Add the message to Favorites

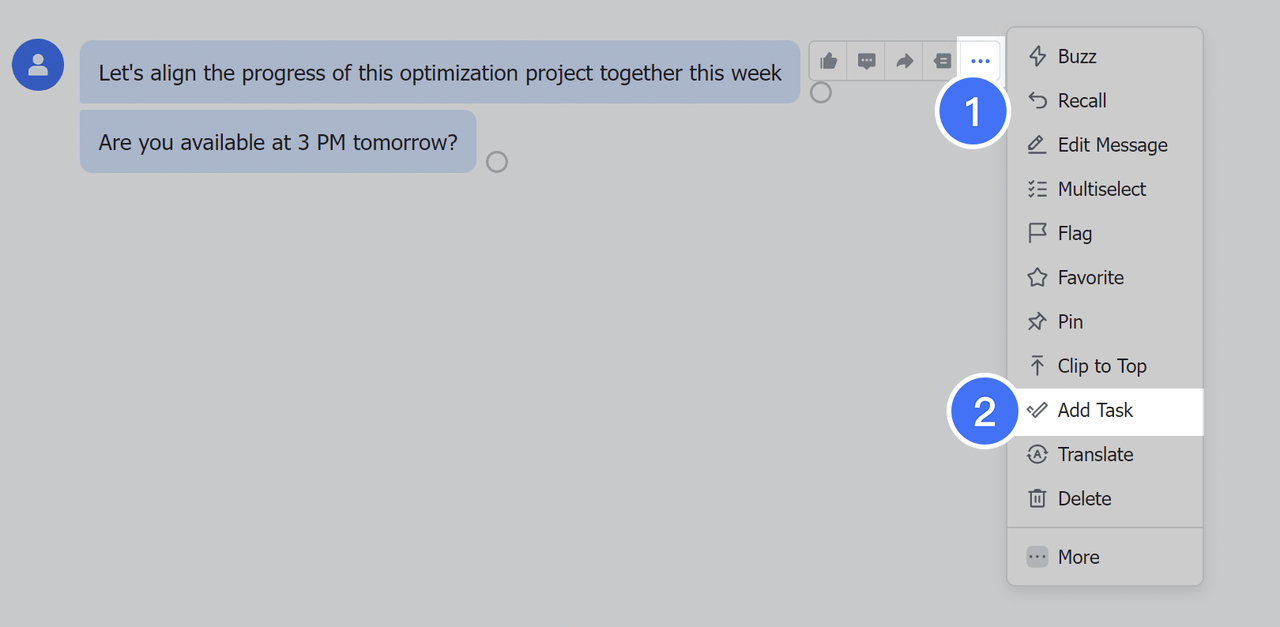(x=1090, y=277)
